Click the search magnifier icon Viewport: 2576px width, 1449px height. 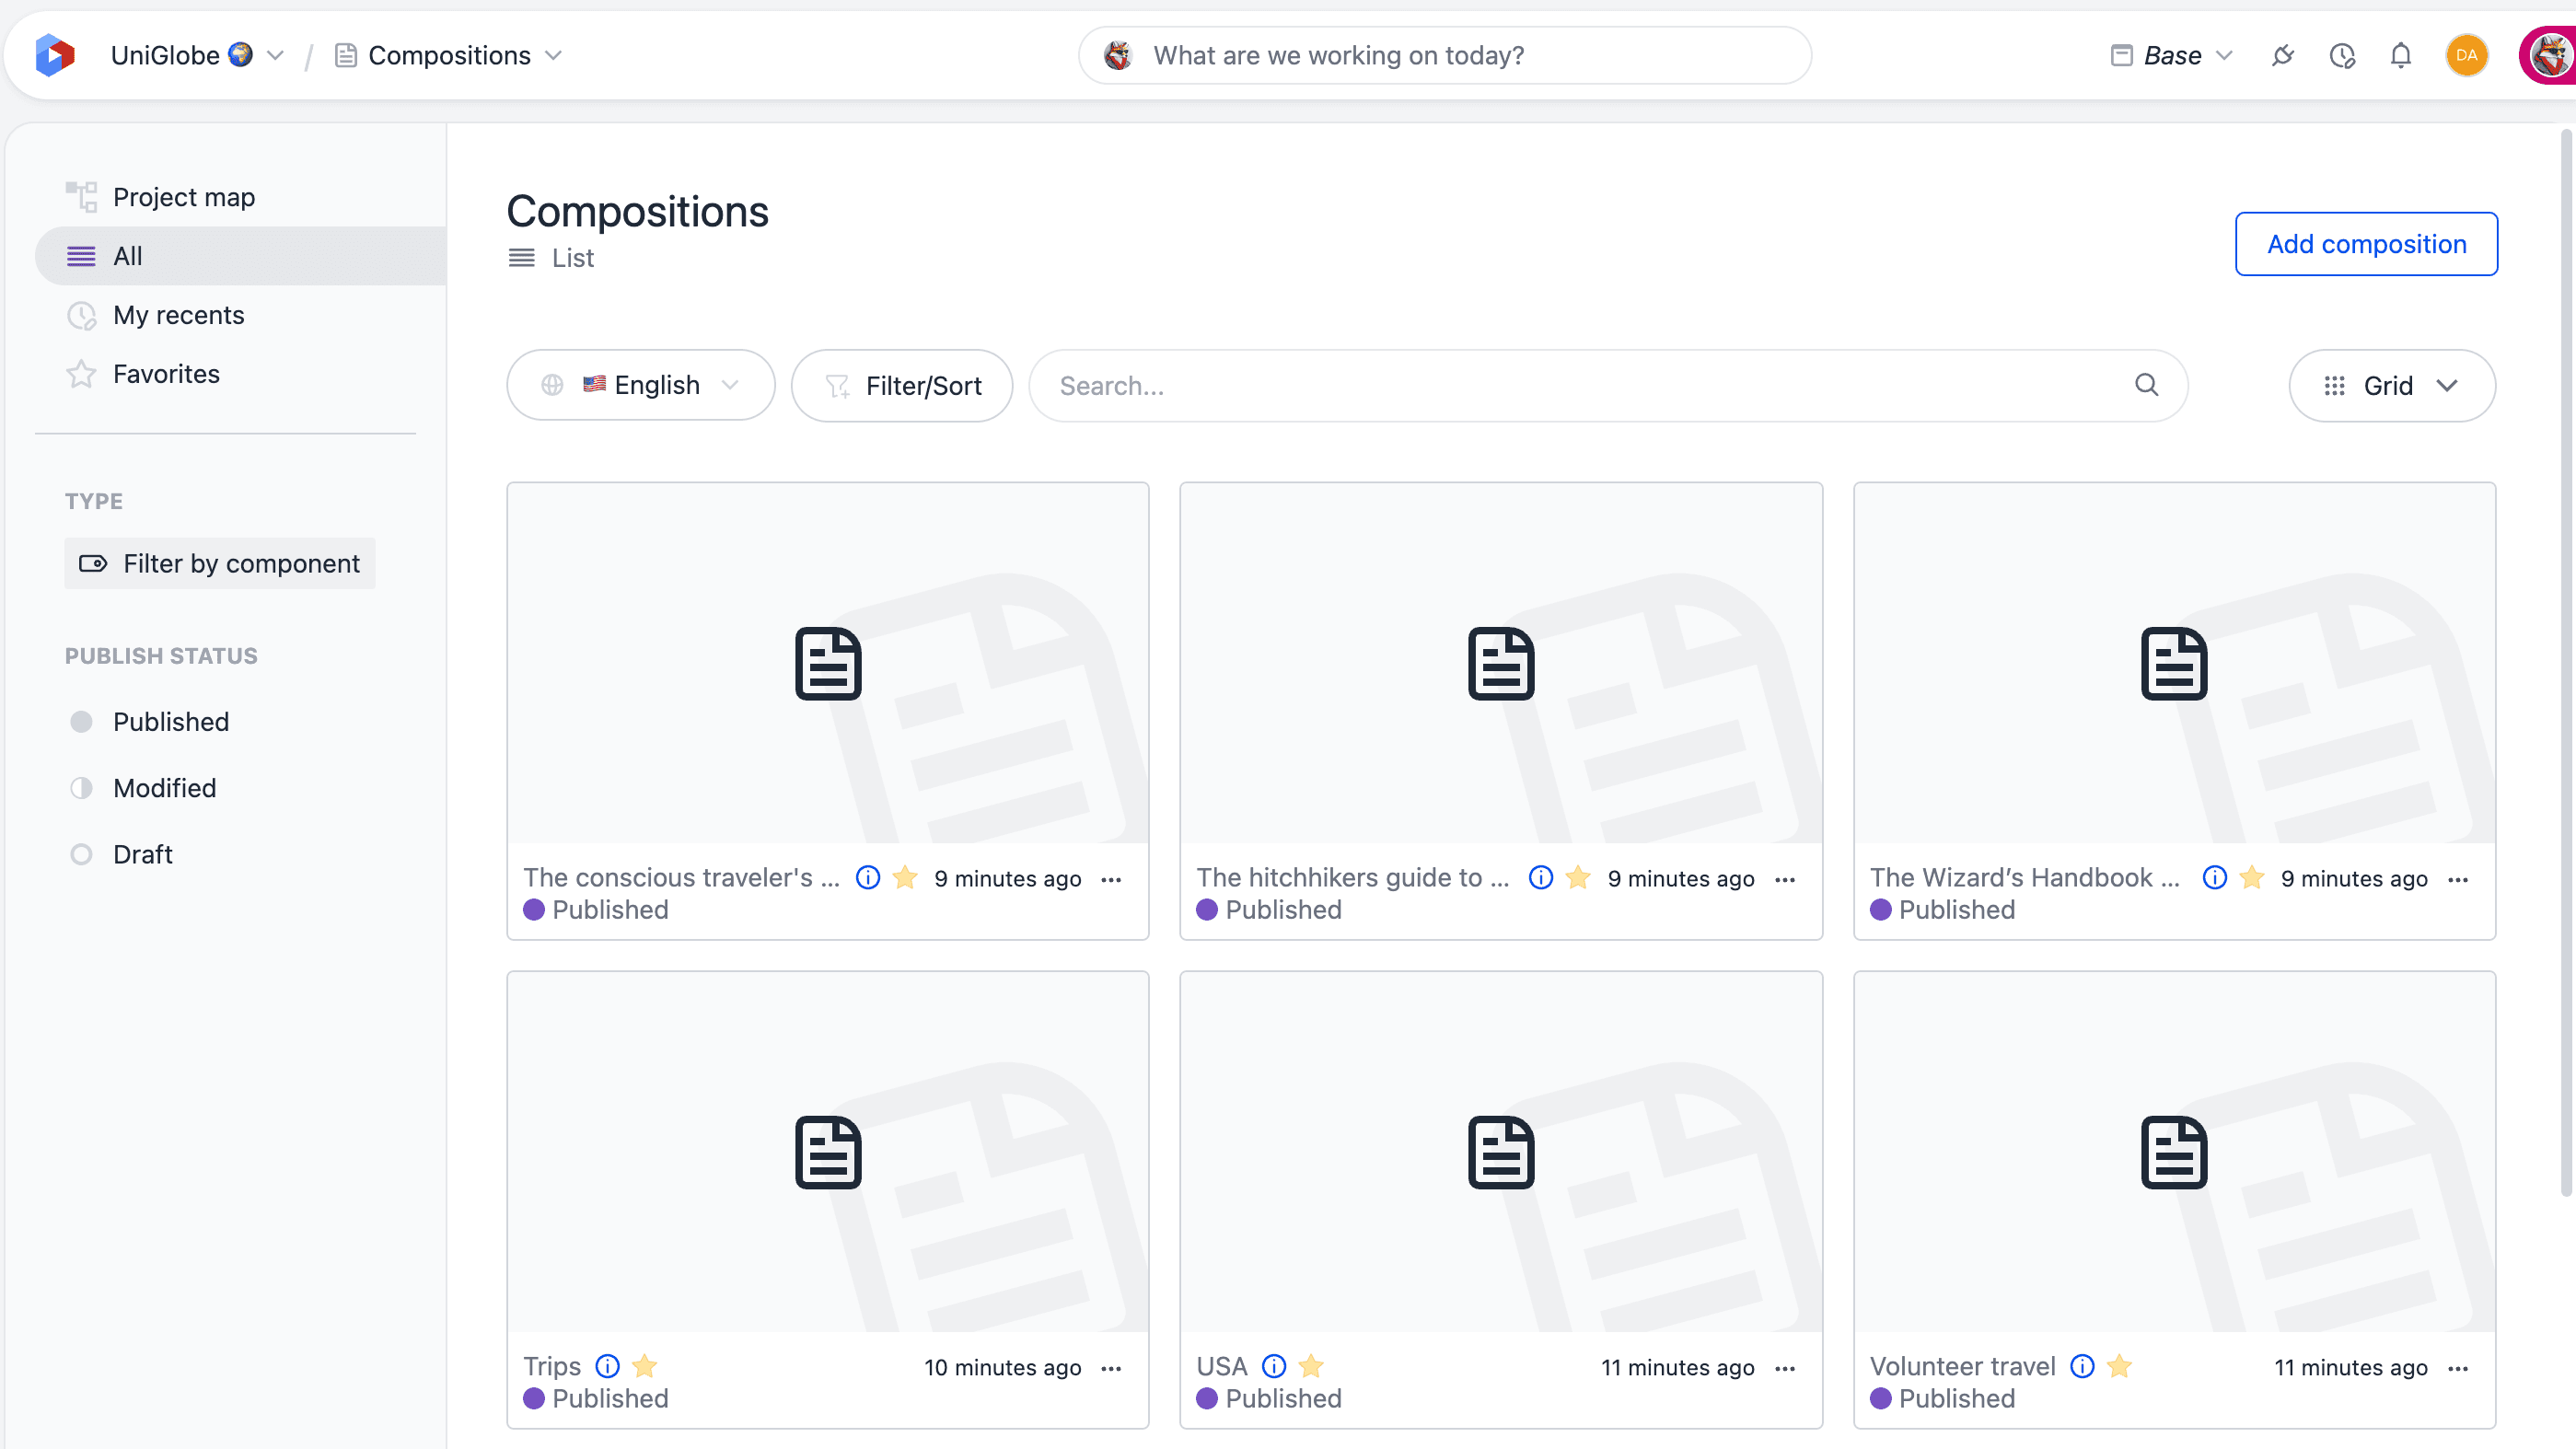coord(2146,385)
